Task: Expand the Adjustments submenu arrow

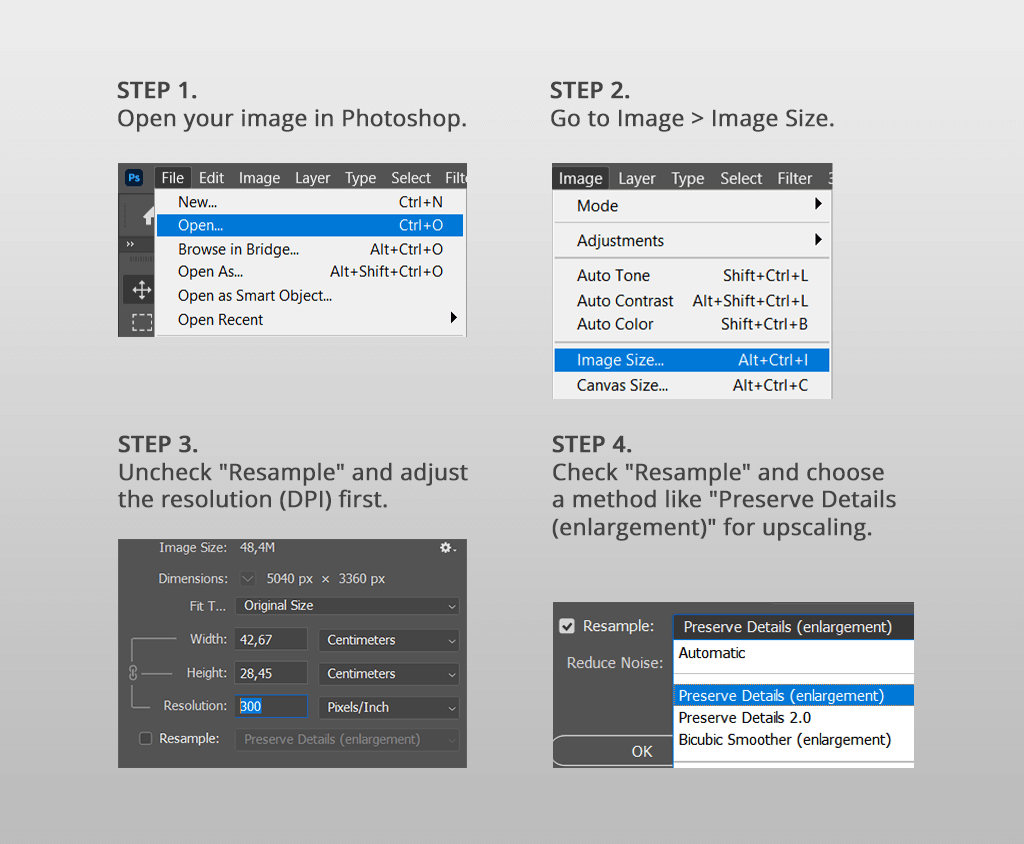Action: pyautogui.click(x=818, y=239)
